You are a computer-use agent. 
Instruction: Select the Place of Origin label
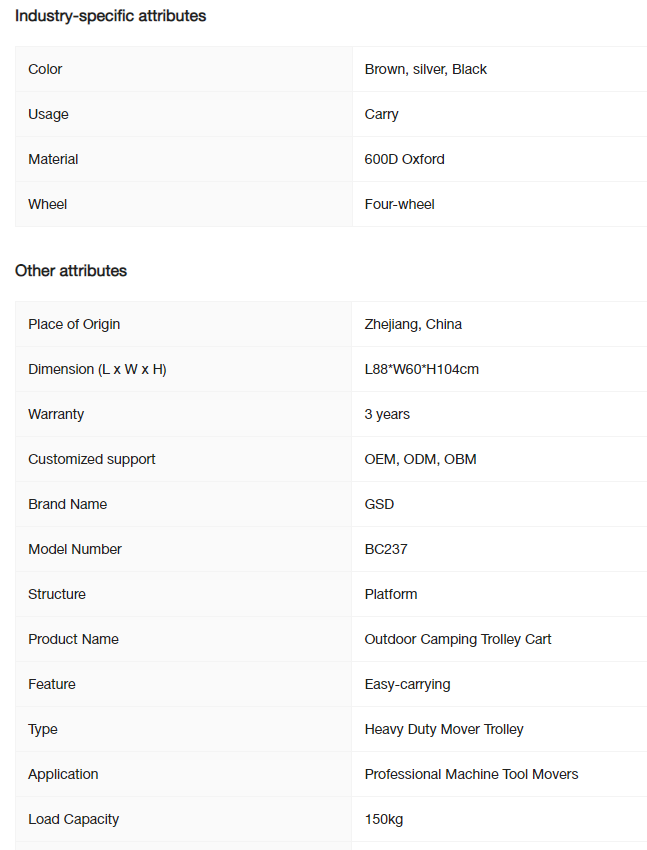click(74, 324)
